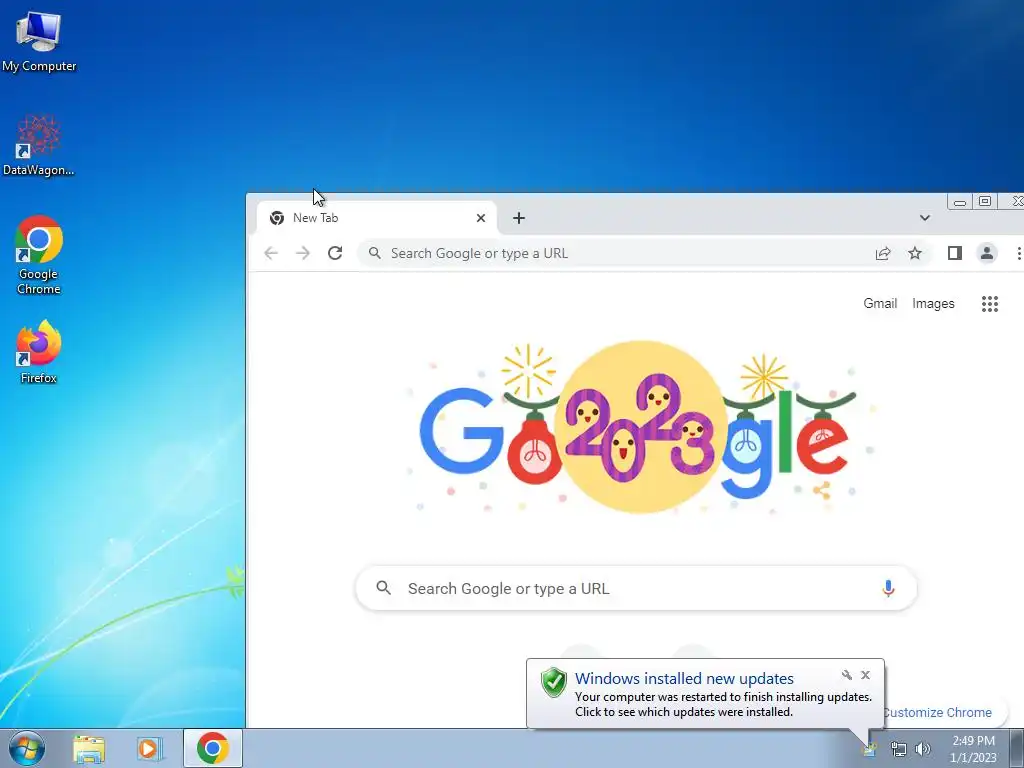
Task: Launch Firefox desktop shortcut
Action: pos(39,351)
